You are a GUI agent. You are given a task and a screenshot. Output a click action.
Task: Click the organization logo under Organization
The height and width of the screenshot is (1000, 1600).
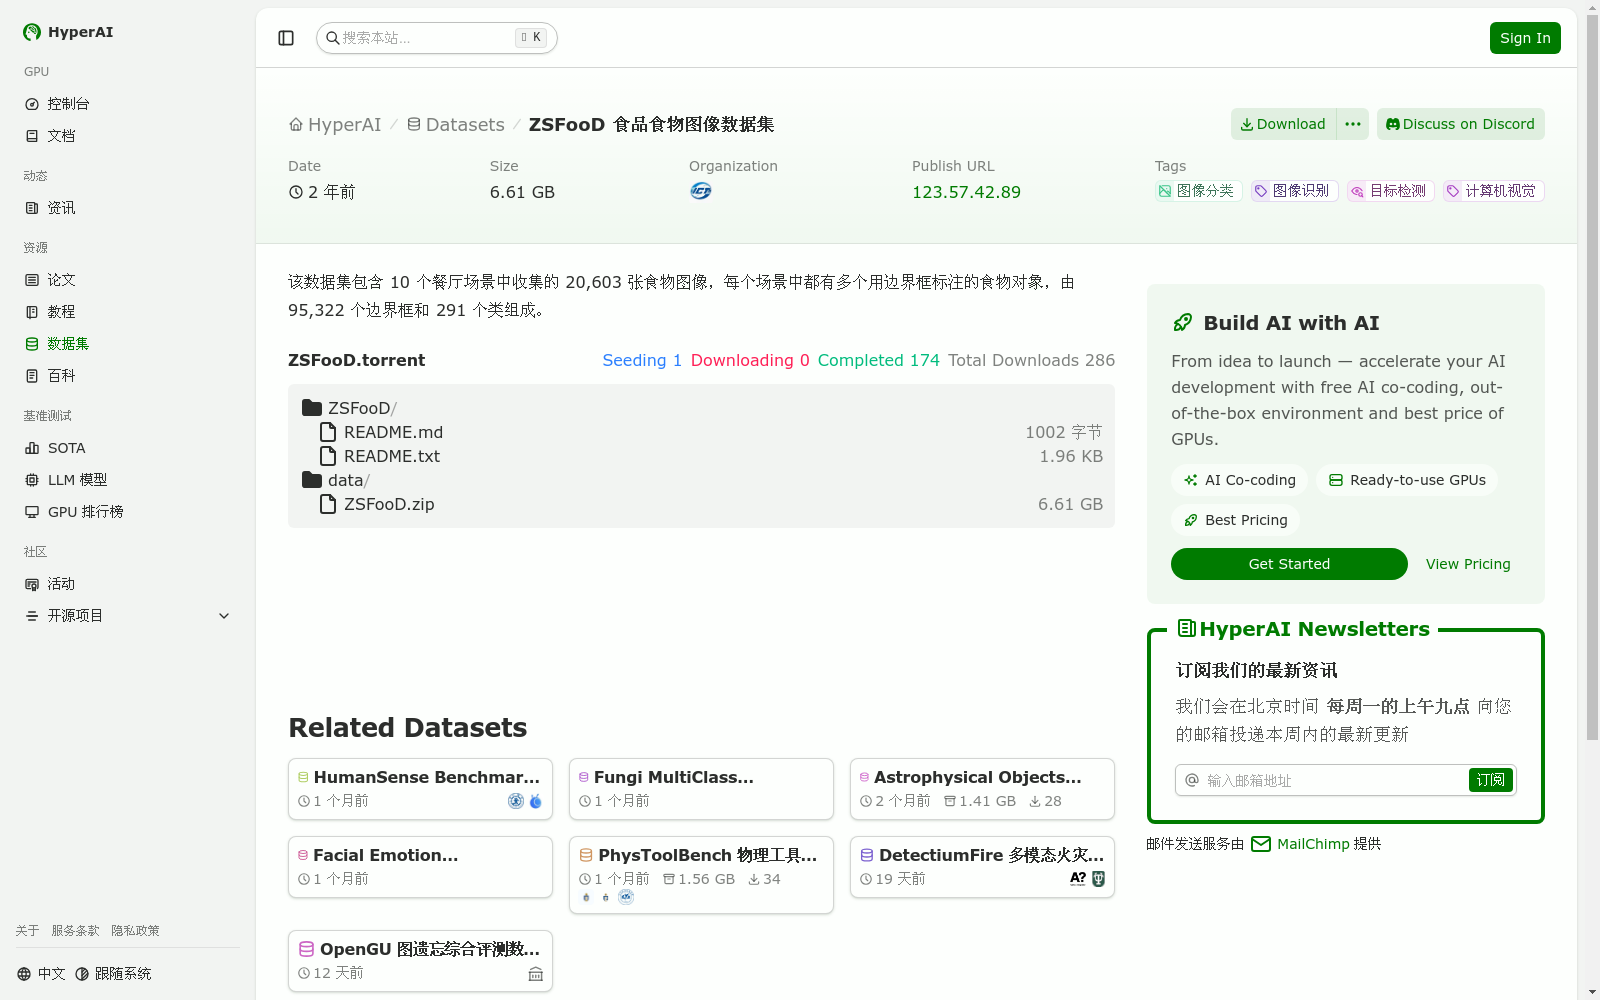click(x=701, y=191)
